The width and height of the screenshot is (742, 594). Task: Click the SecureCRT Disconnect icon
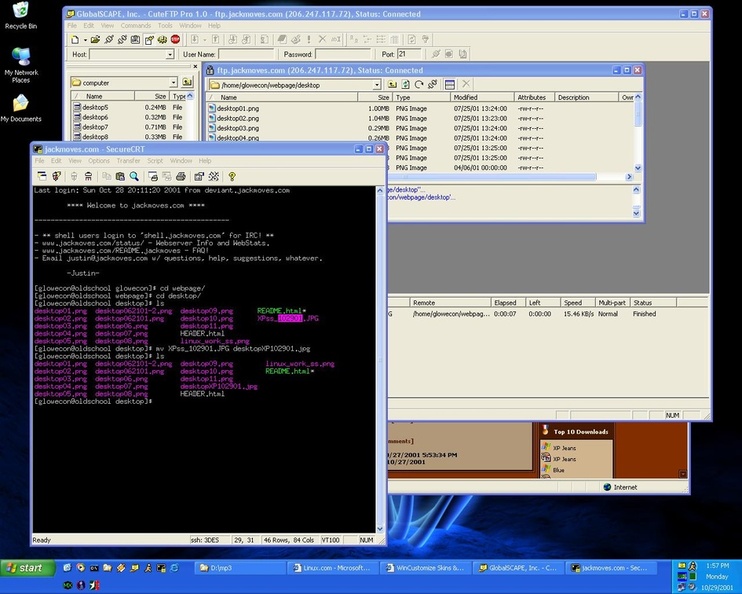88,177
